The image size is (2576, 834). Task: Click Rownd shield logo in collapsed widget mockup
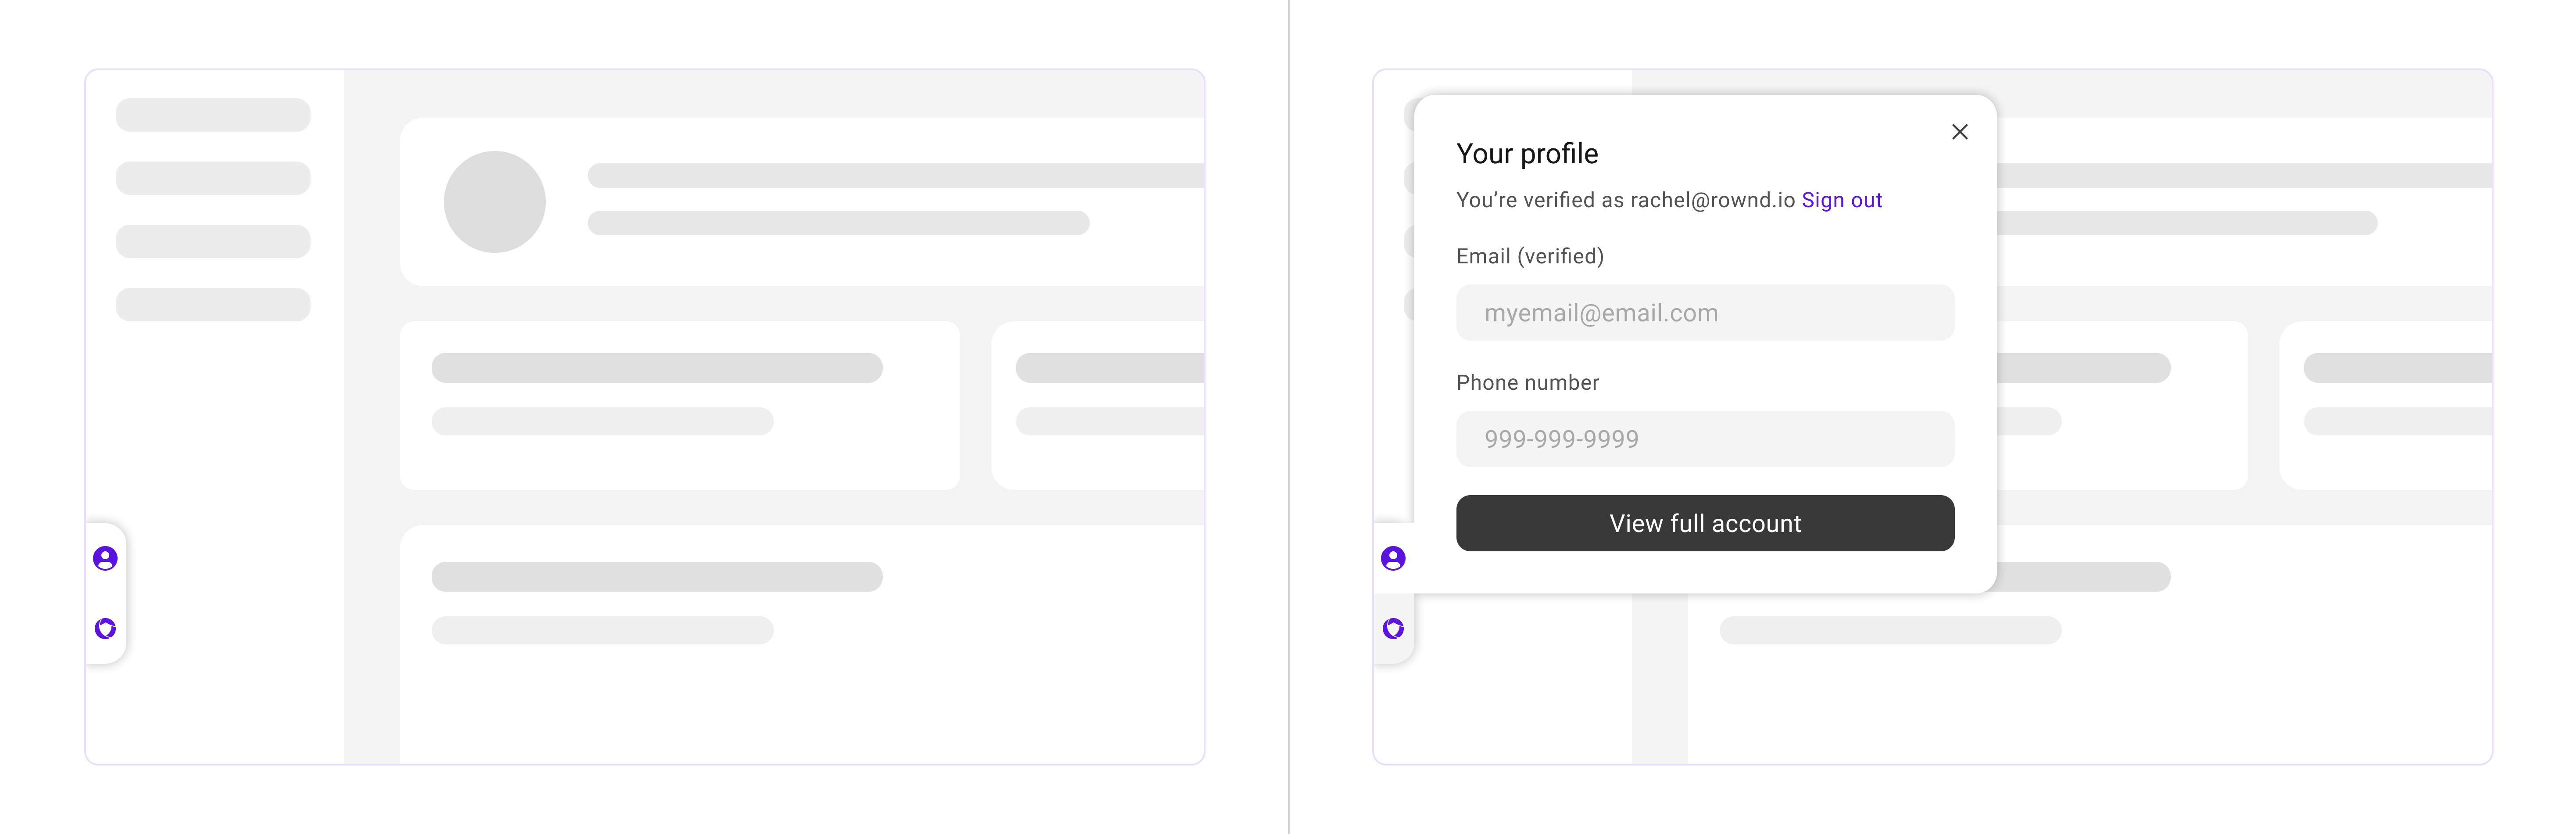[105, 628]
